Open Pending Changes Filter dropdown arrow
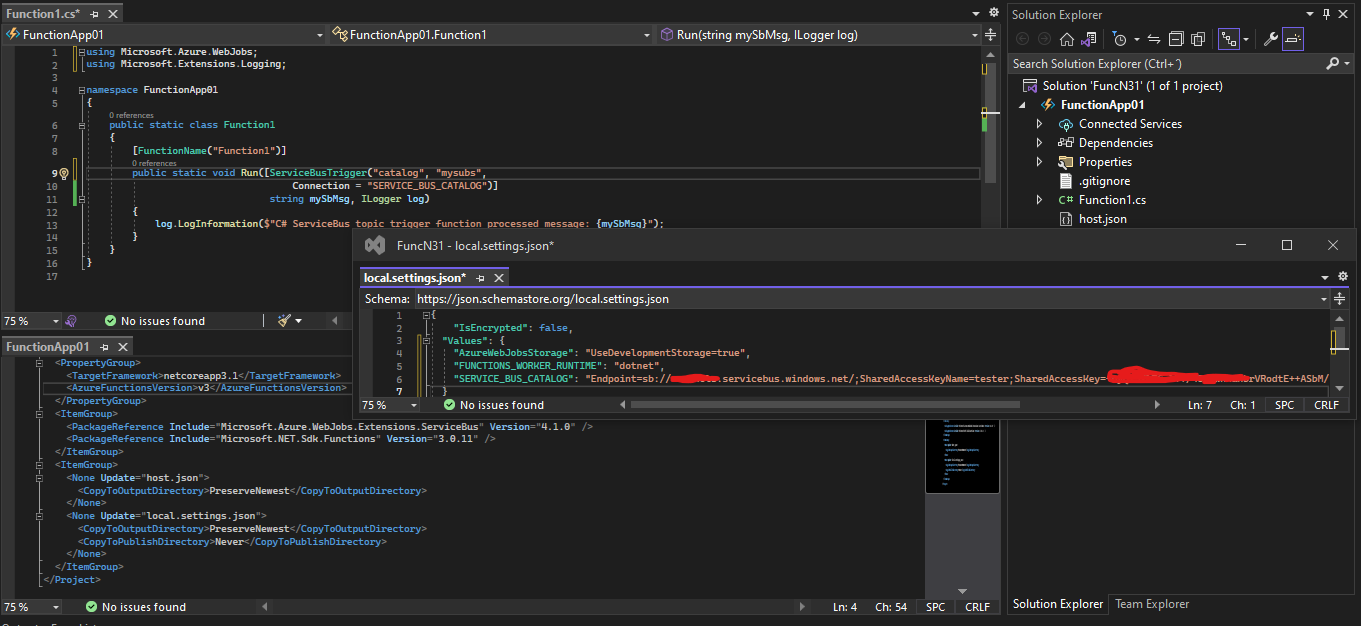The image size is (1361, 626). click(x=1135, y=41)
